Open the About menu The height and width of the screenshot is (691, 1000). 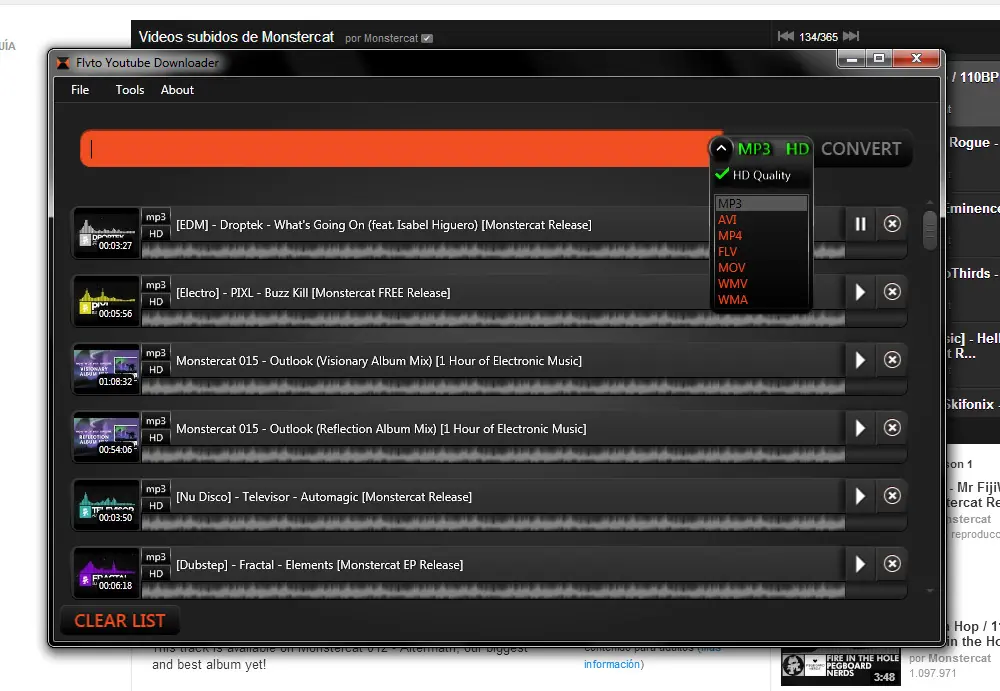pyautogui.click(x=177, y=90)
